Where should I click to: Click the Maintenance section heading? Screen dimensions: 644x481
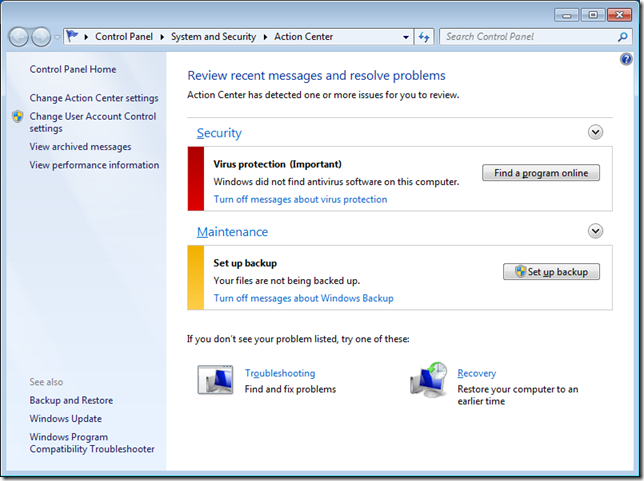pos(232,232)
